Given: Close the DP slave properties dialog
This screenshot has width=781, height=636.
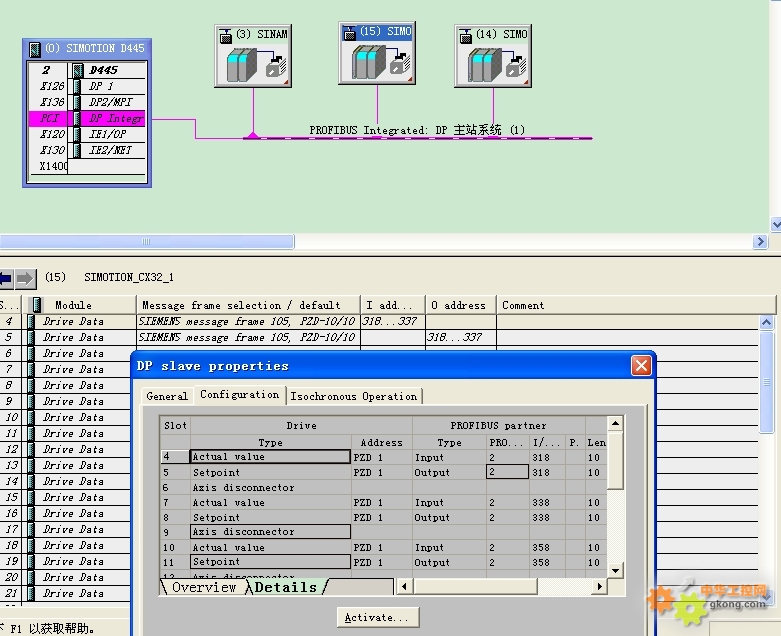Looking at the screenshot, I should point(641,366).
